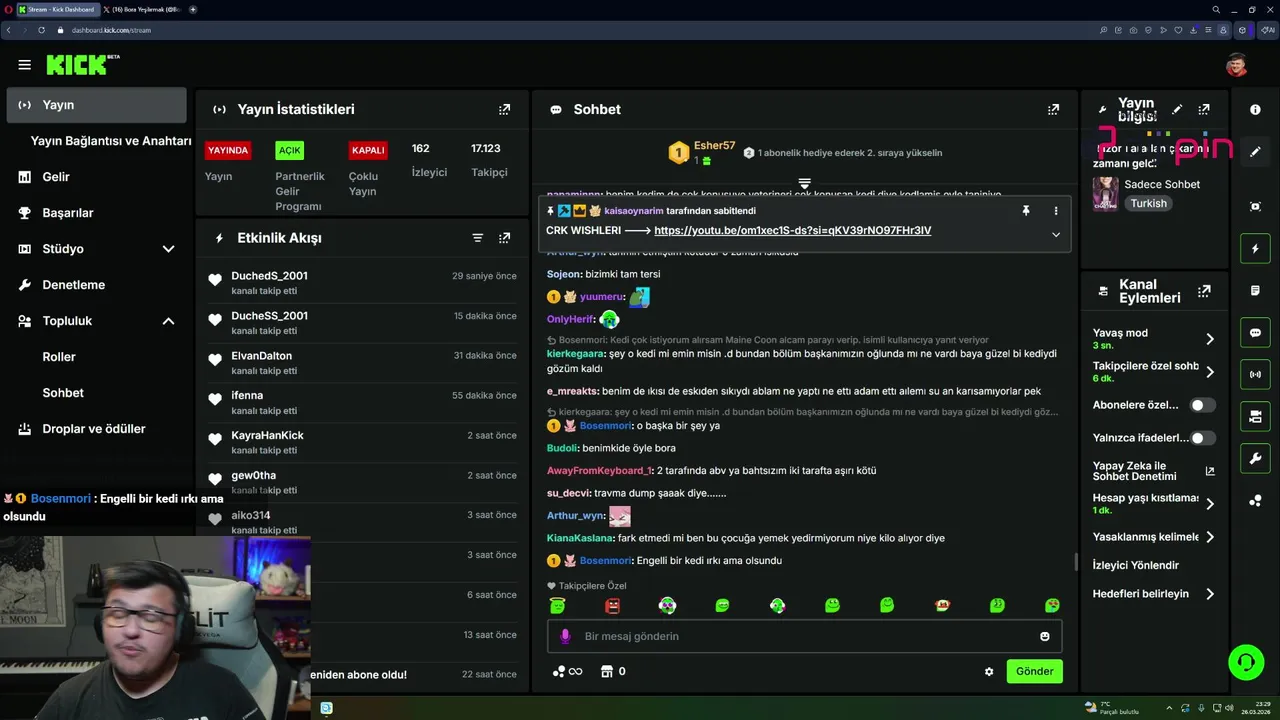Select Yayın in the sidebar
Viewport: 1280px width, 720px height.
pyautogui.click(x=96, y=105)
